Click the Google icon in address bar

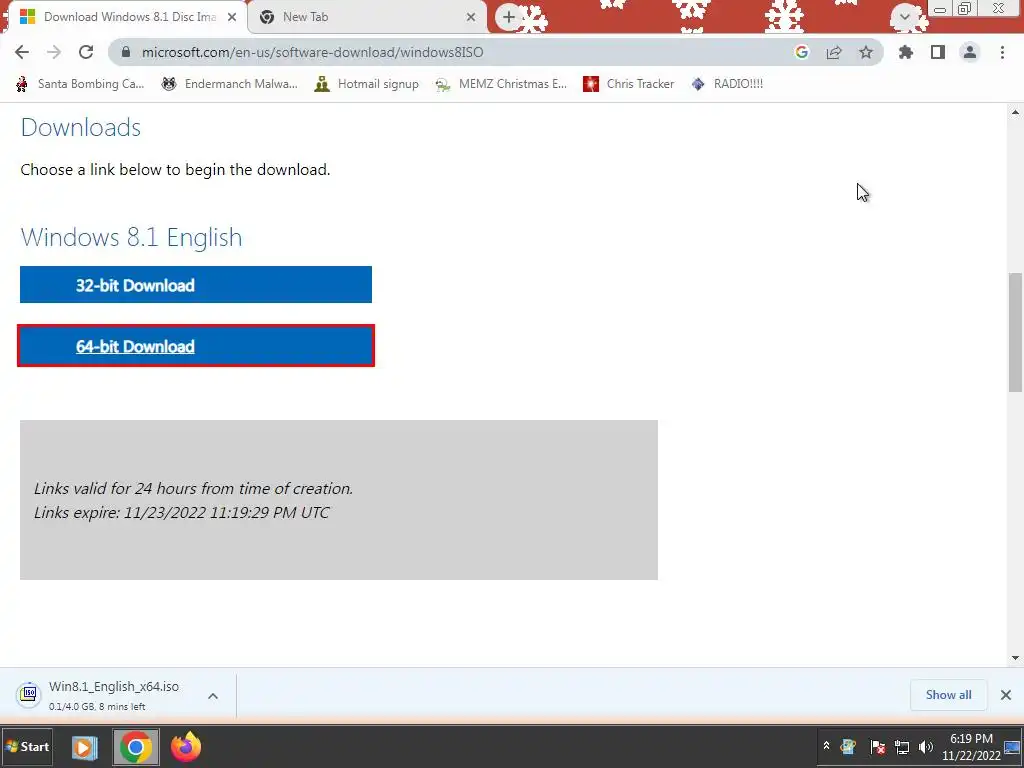(x=802, y=52)
